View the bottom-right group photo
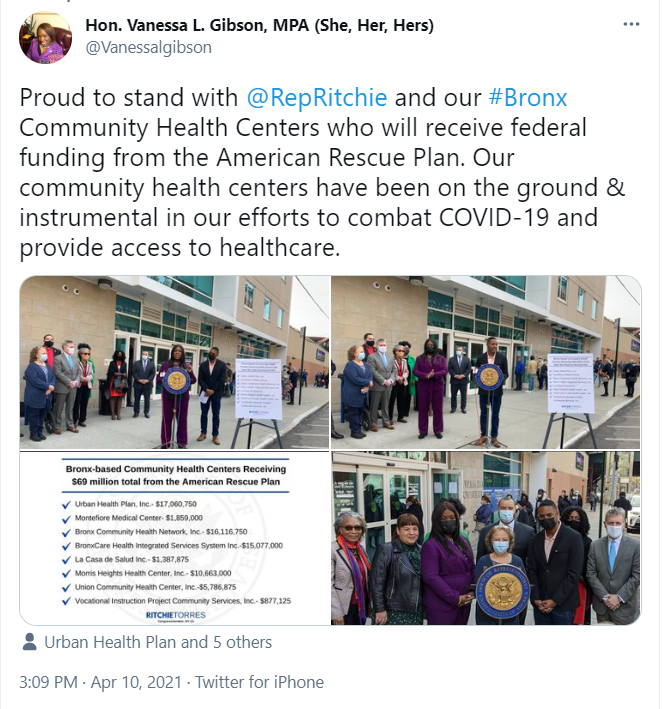This screenshot has width=663, height=709. 486,538
